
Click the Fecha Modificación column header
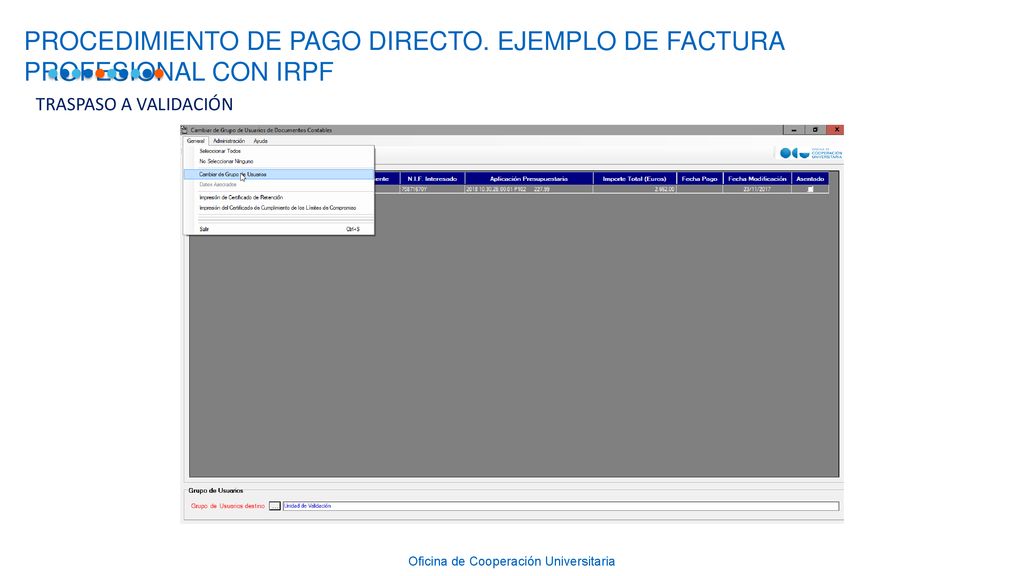[757, 179]
